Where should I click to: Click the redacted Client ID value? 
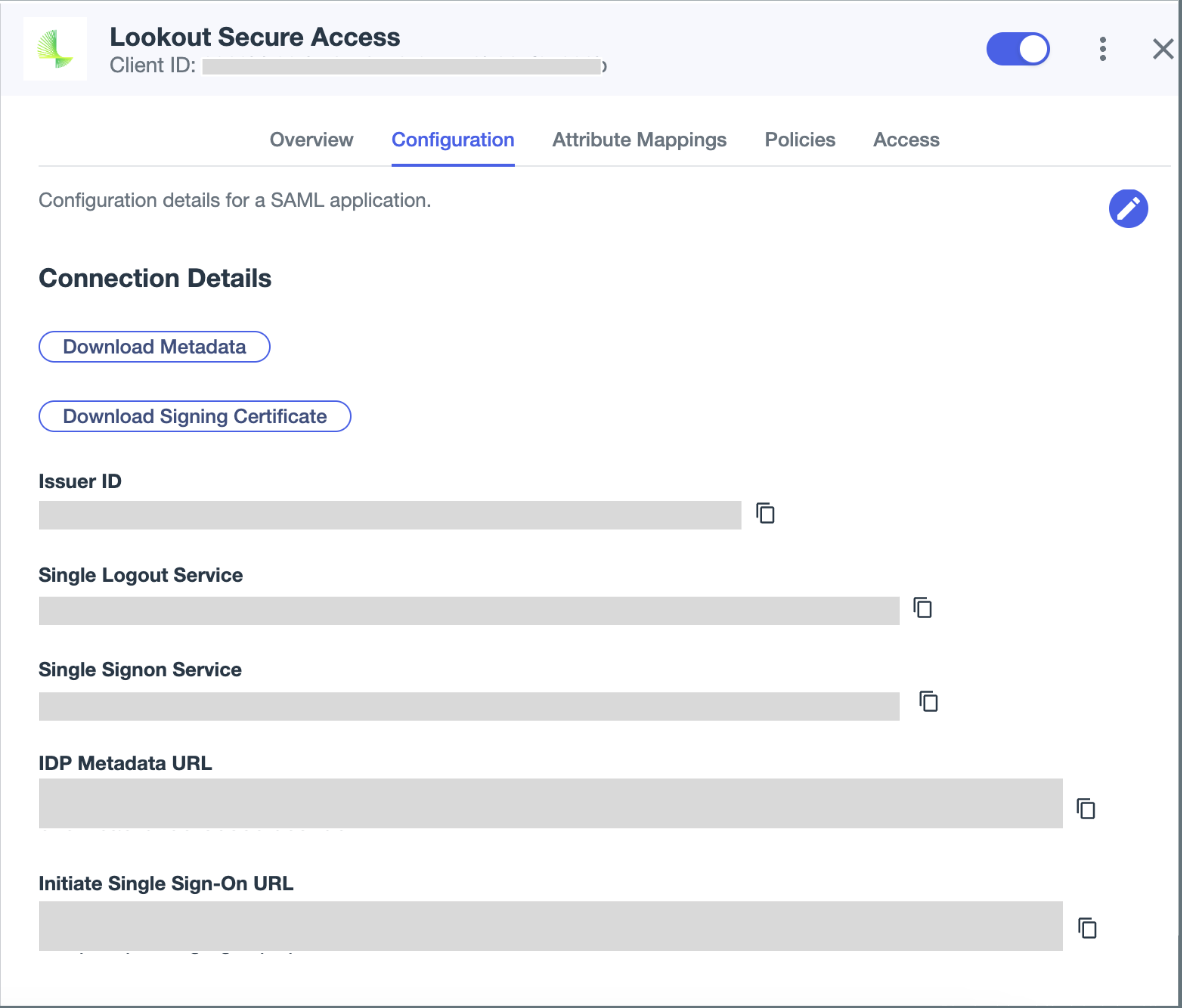[403, 66]
